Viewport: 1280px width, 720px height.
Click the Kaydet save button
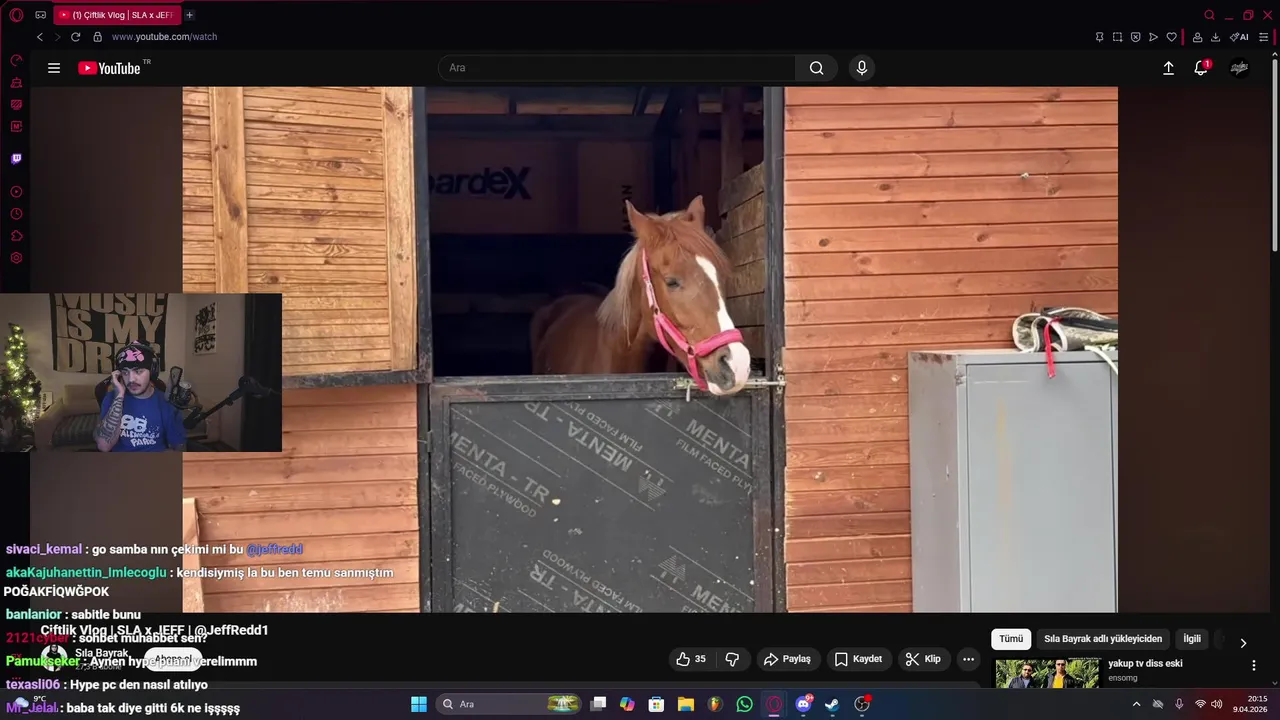click(858, 659)
